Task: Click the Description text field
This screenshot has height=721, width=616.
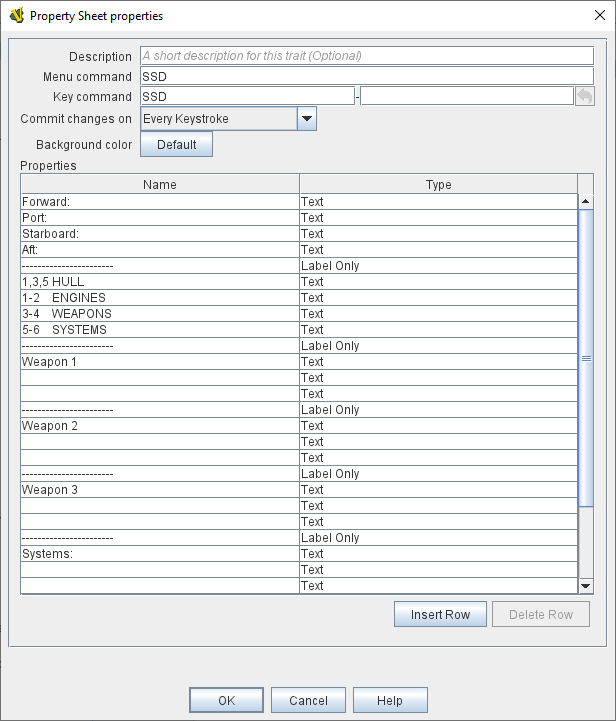Action: tap(367, 57)
